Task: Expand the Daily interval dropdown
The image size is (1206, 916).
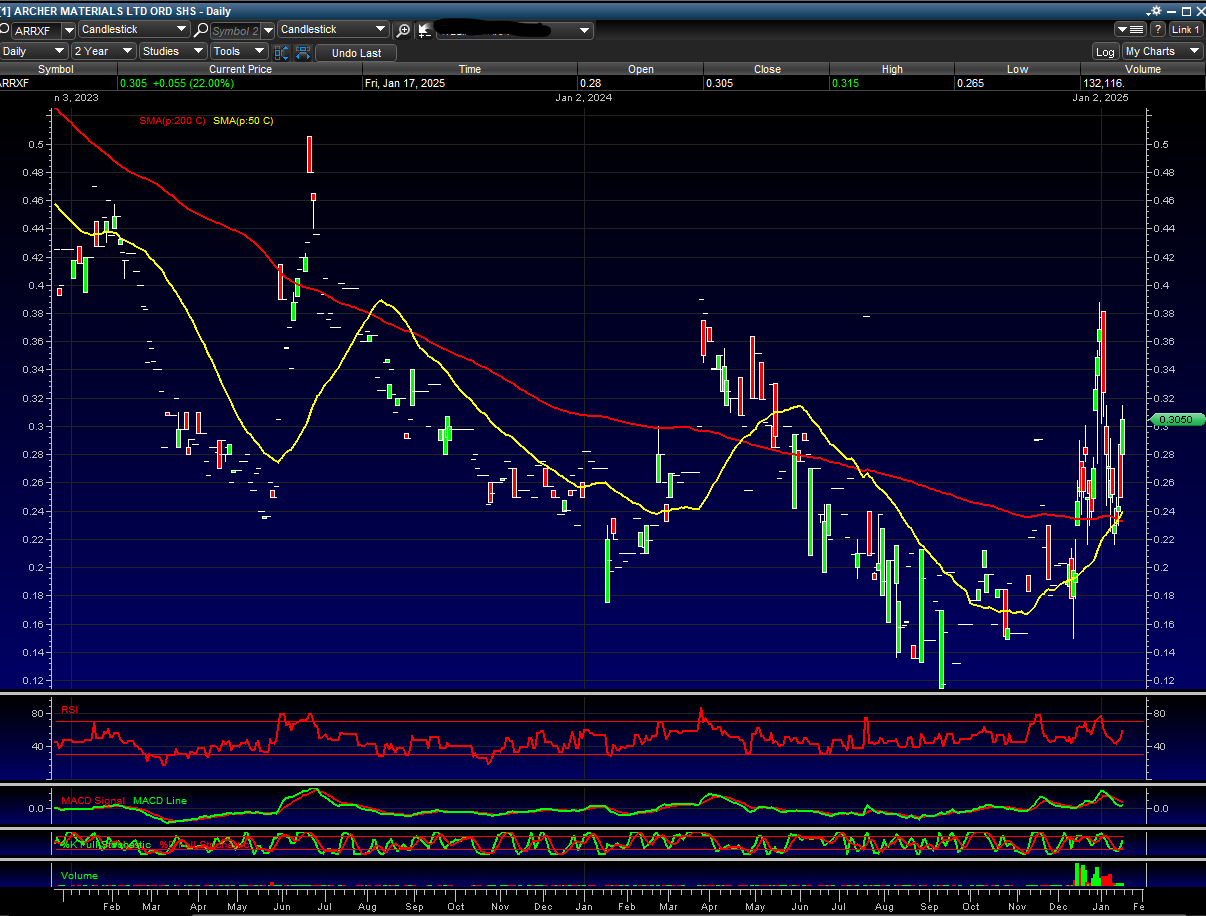Action: [34, 51]
